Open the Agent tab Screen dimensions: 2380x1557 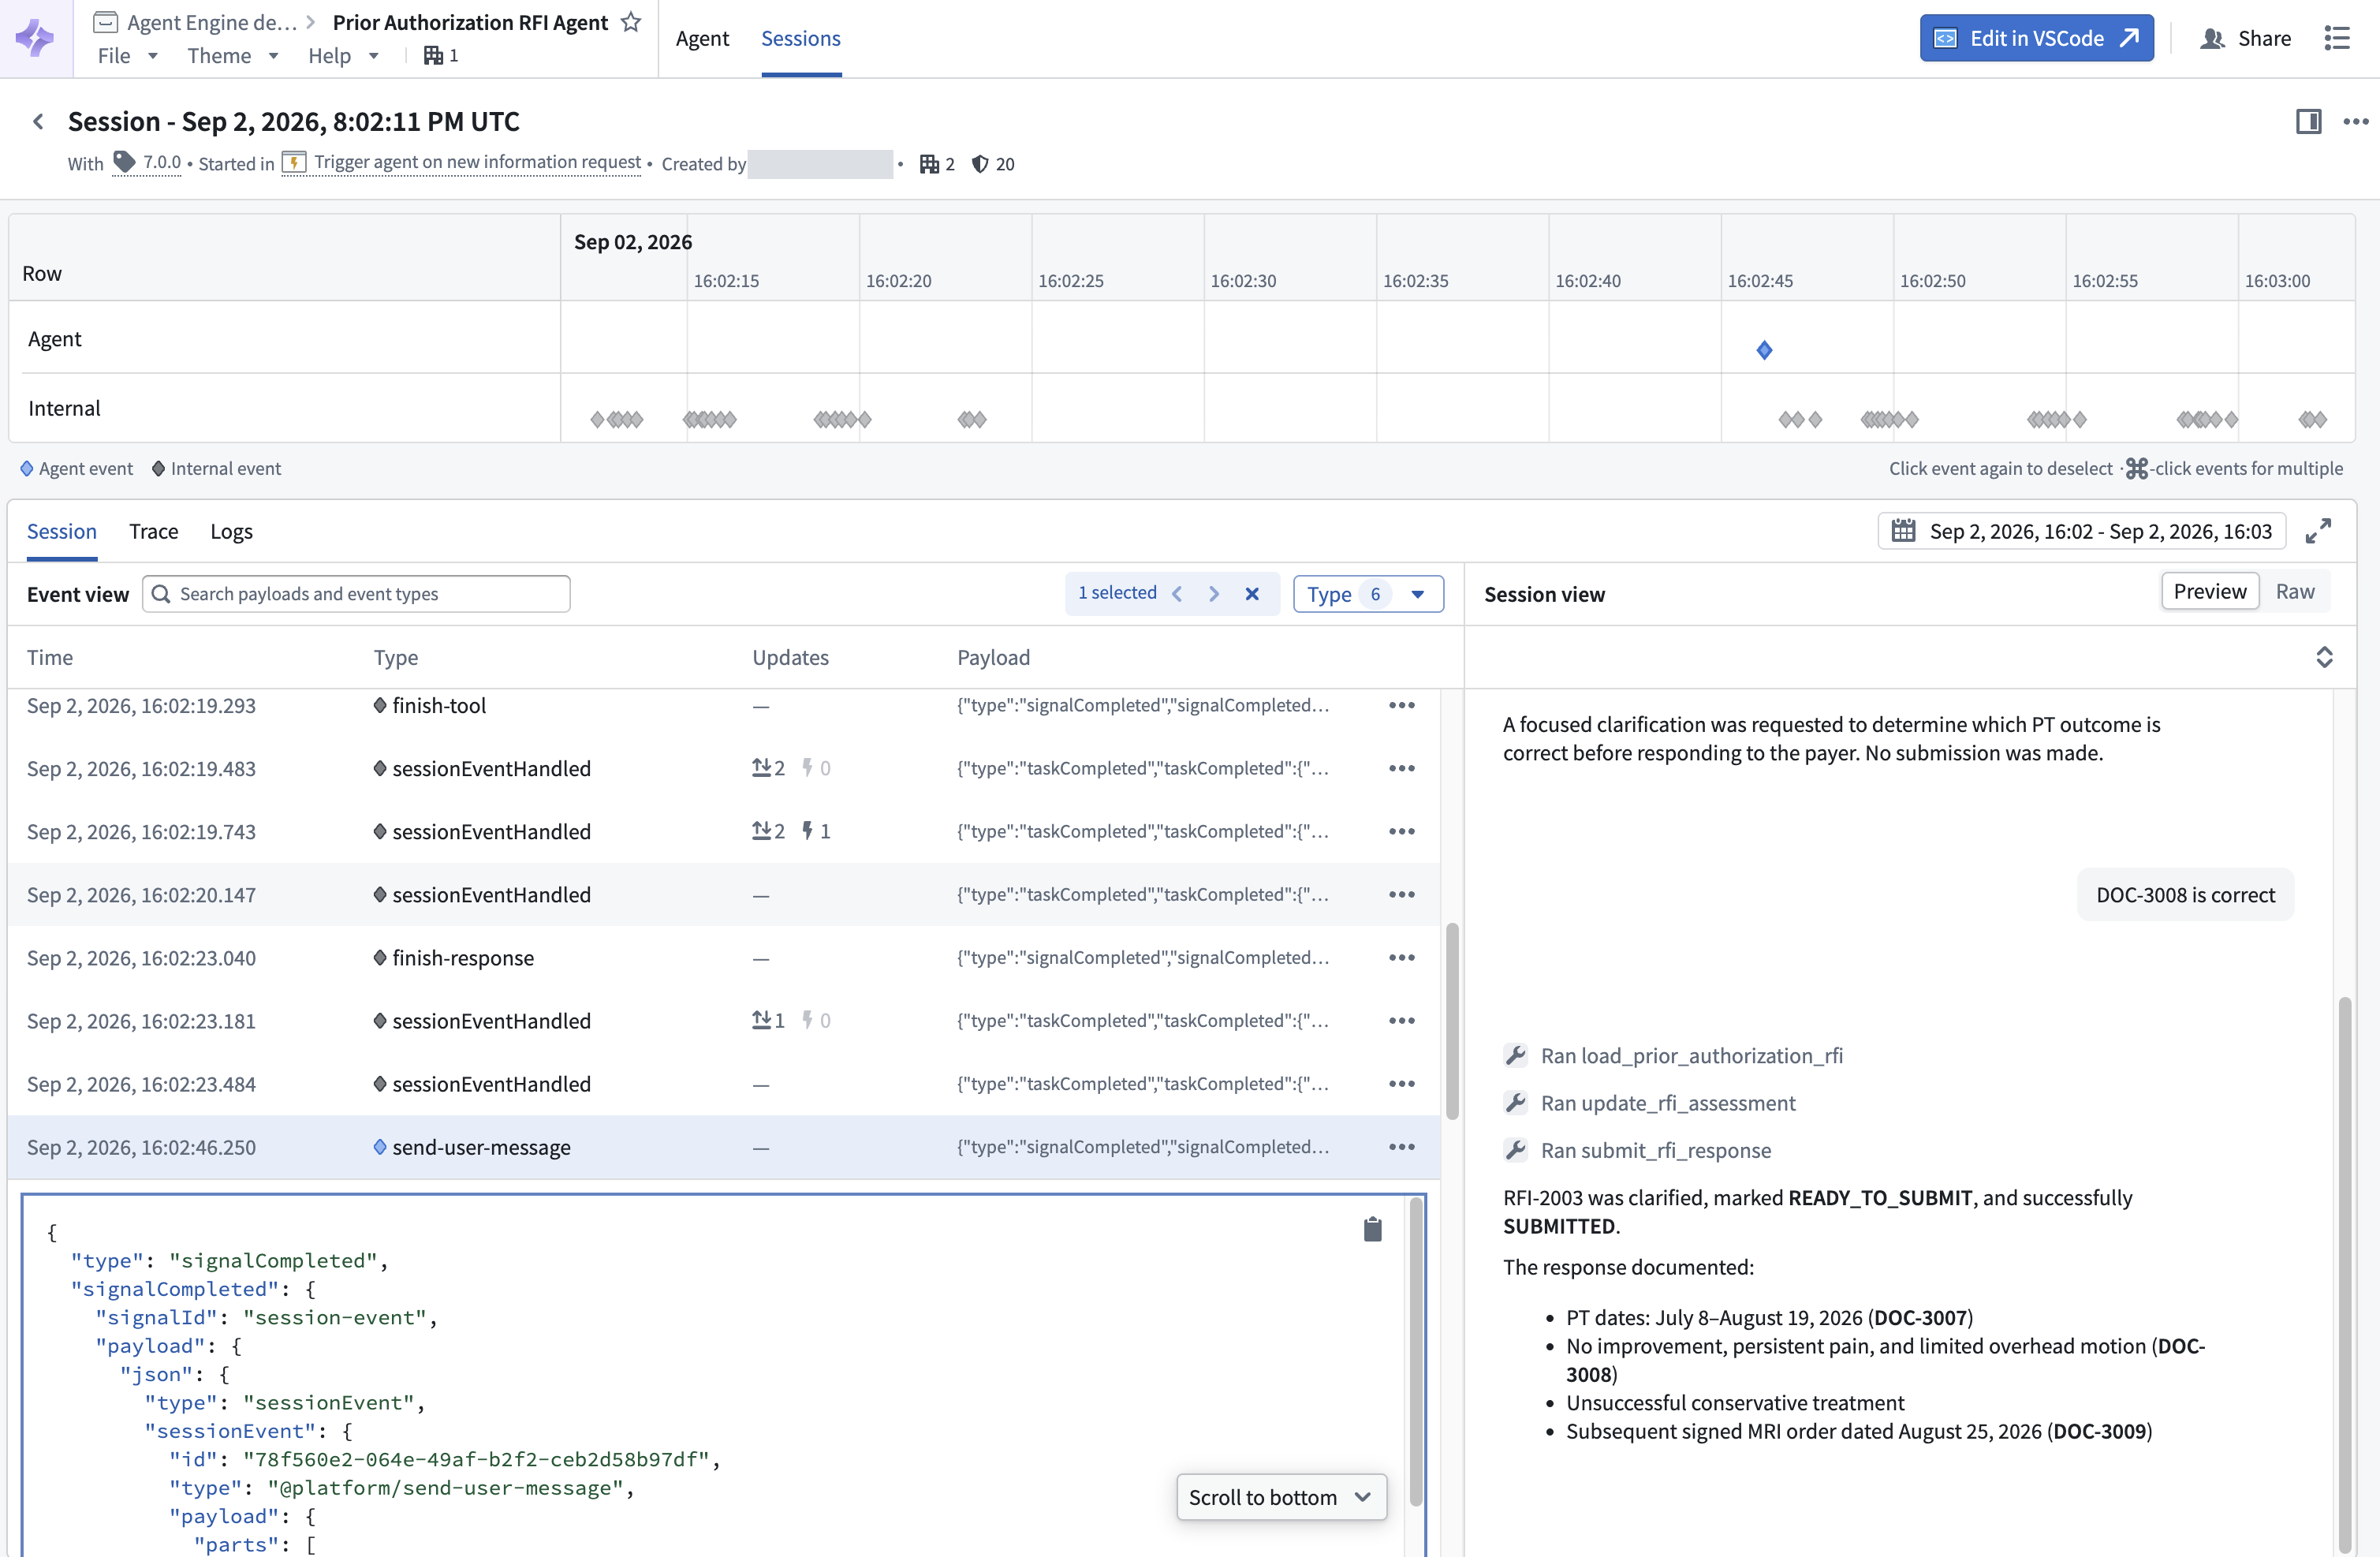(702, 38)
